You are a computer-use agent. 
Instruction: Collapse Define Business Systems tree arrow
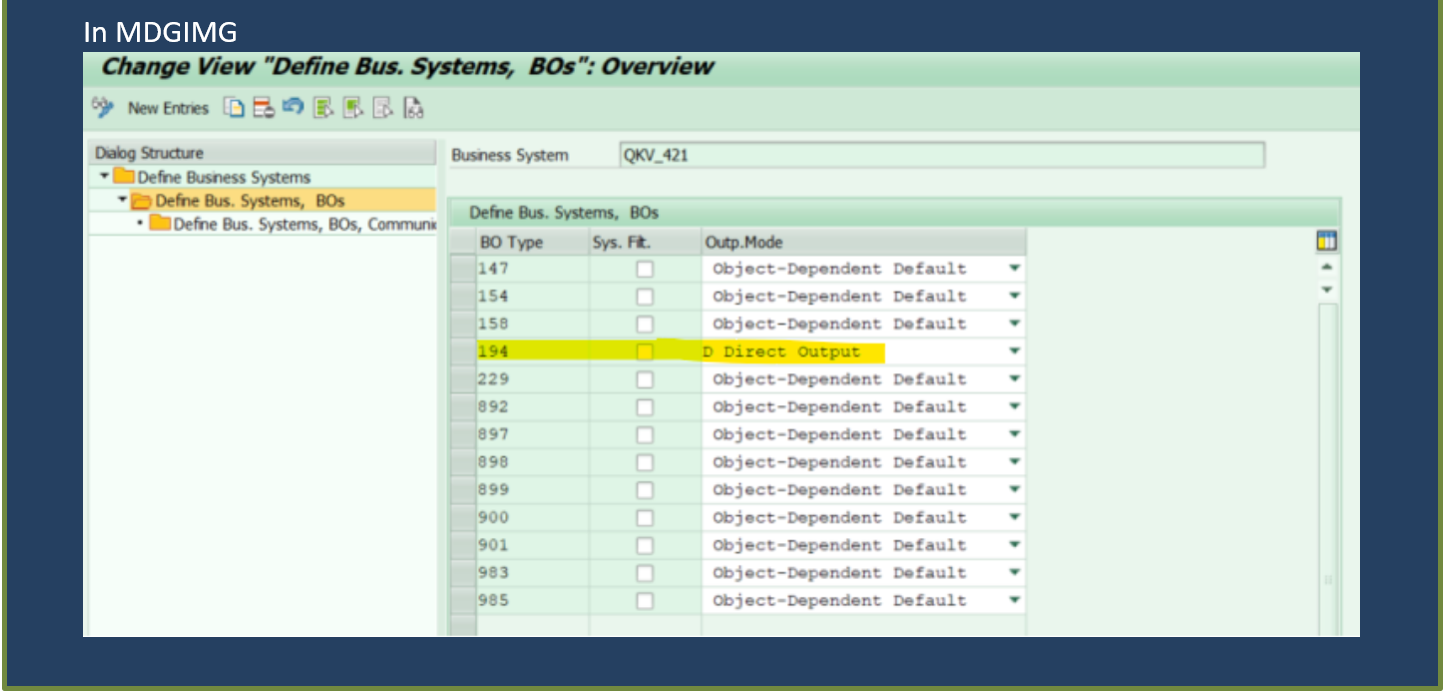click(x=104, y=177)
